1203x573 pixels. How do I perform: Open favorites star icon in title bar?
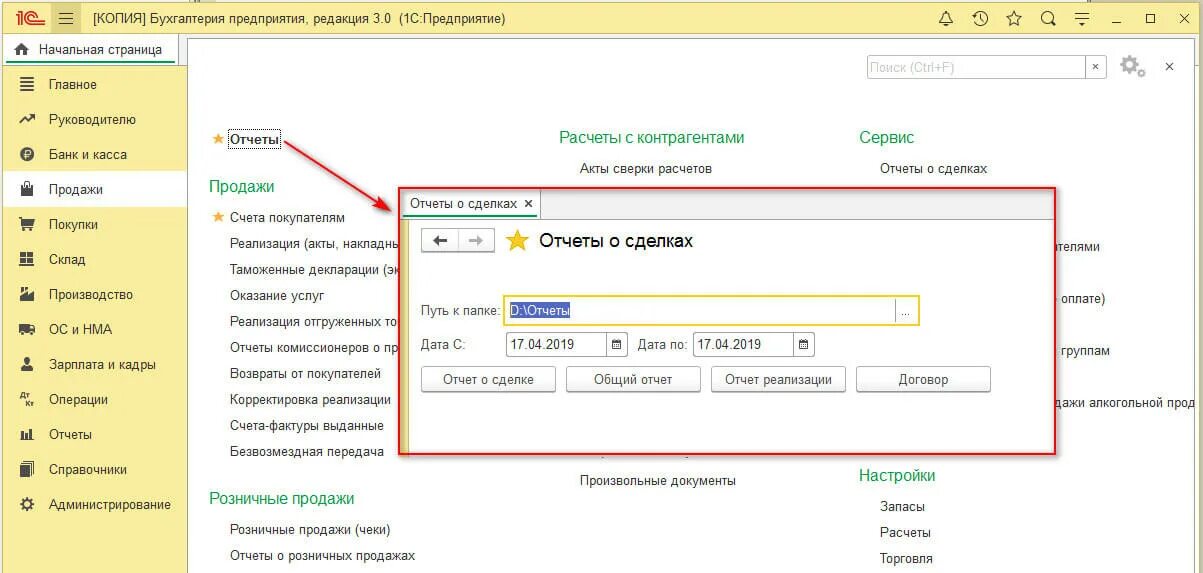1014,19
